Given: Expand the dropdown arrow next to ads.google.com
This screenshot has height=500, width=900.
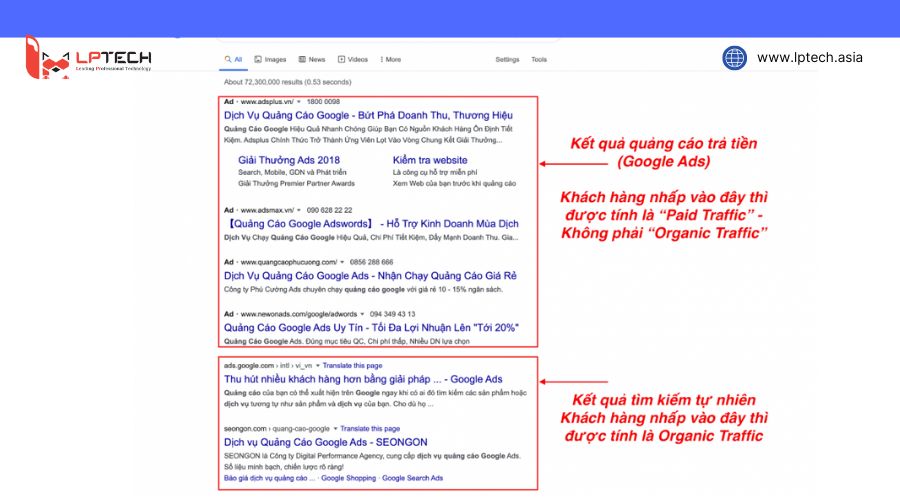Looking at the screenshot, I should [317, 365].
